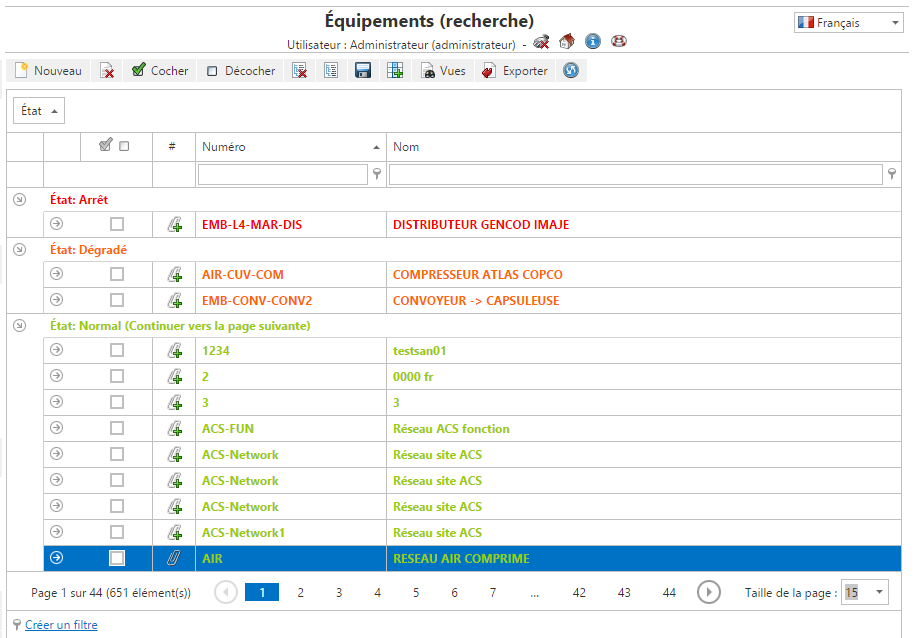Collapse the État: Arrêt group

[20, 200]
